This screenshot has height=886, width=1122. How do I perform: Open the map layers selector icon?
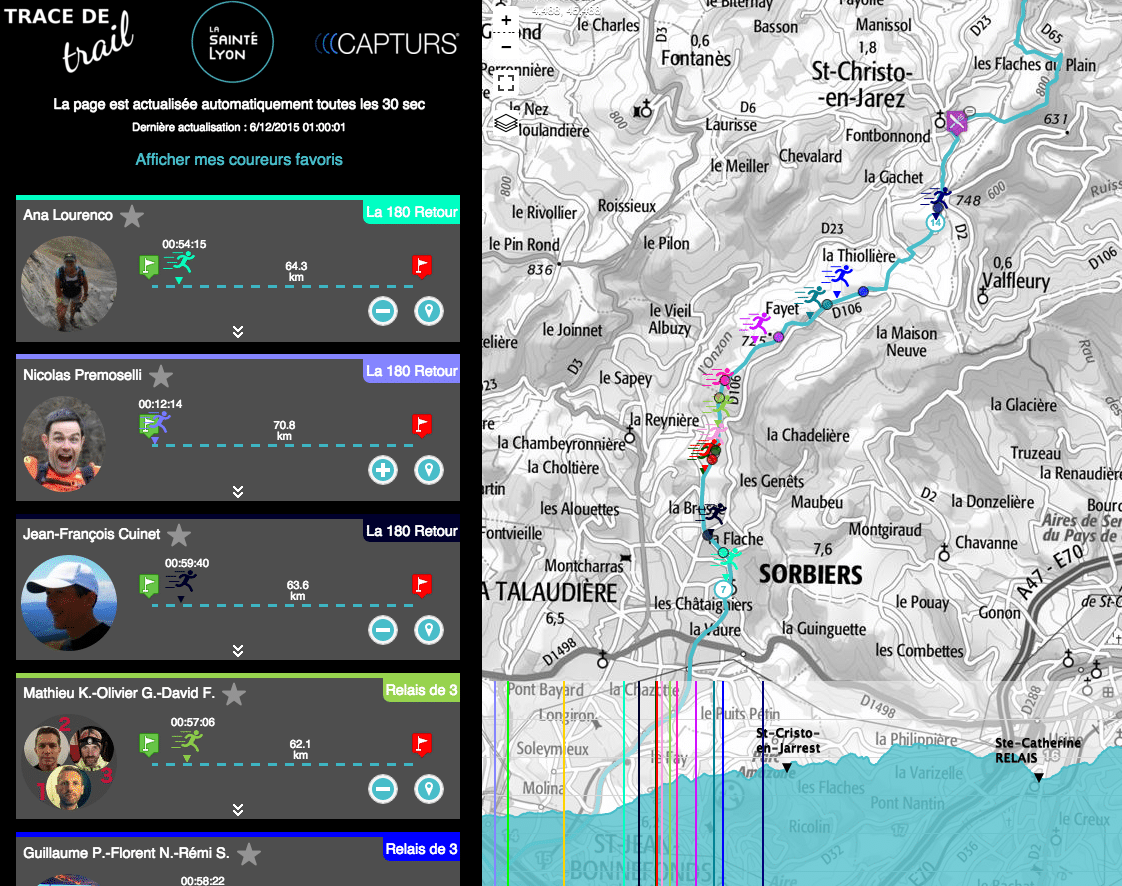(506, 123)
